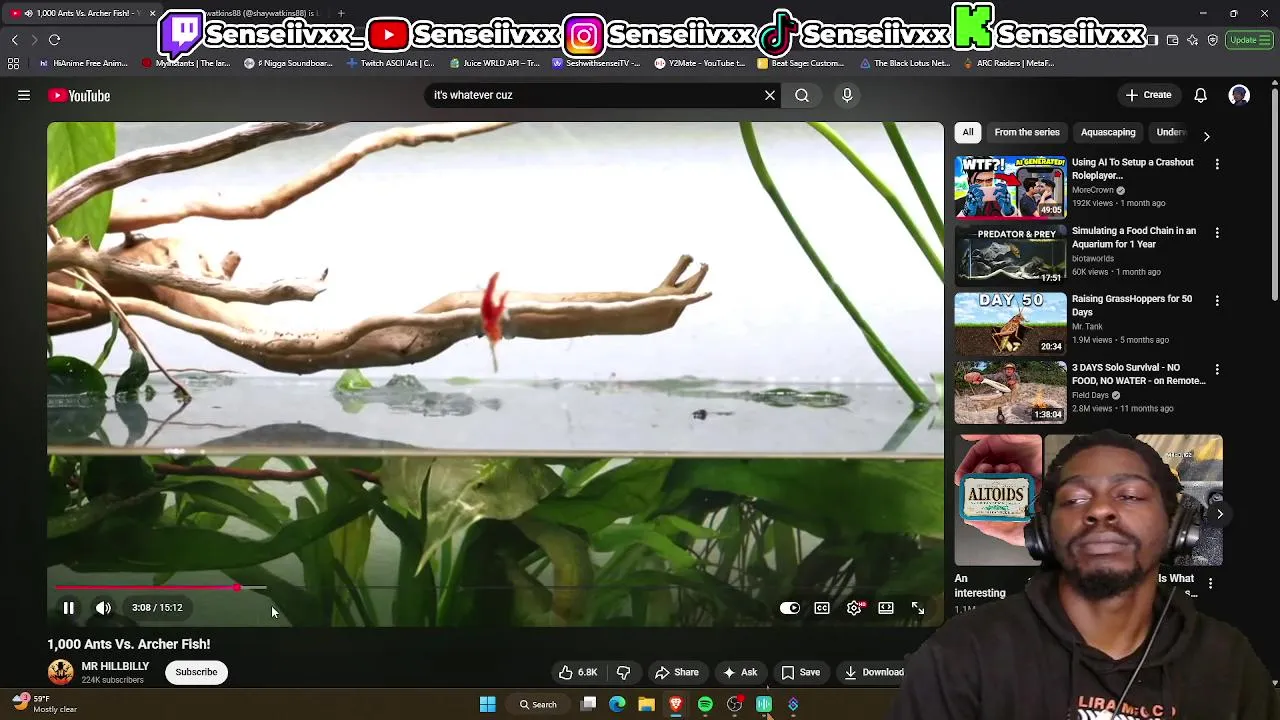Close the 1,000 Ants Vs. Archer Fish tab

(x=152, y=13)
